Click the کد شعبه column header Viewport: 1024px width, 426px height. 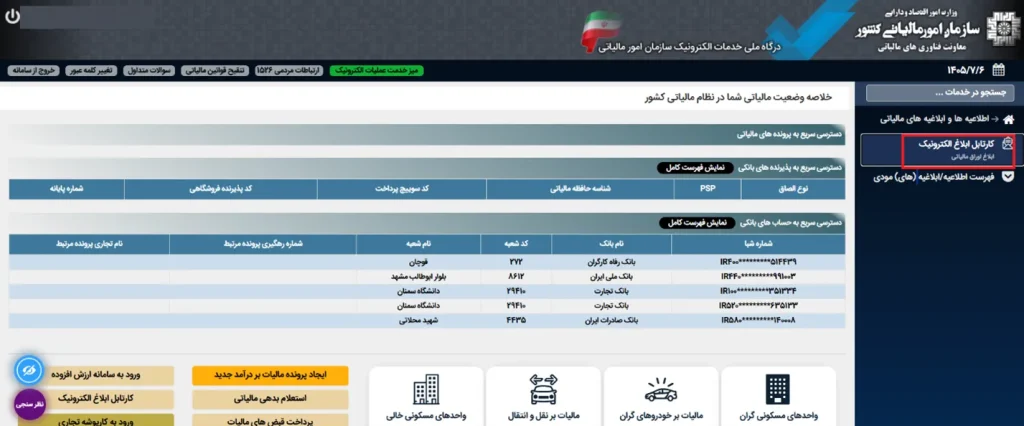(516, 244)
